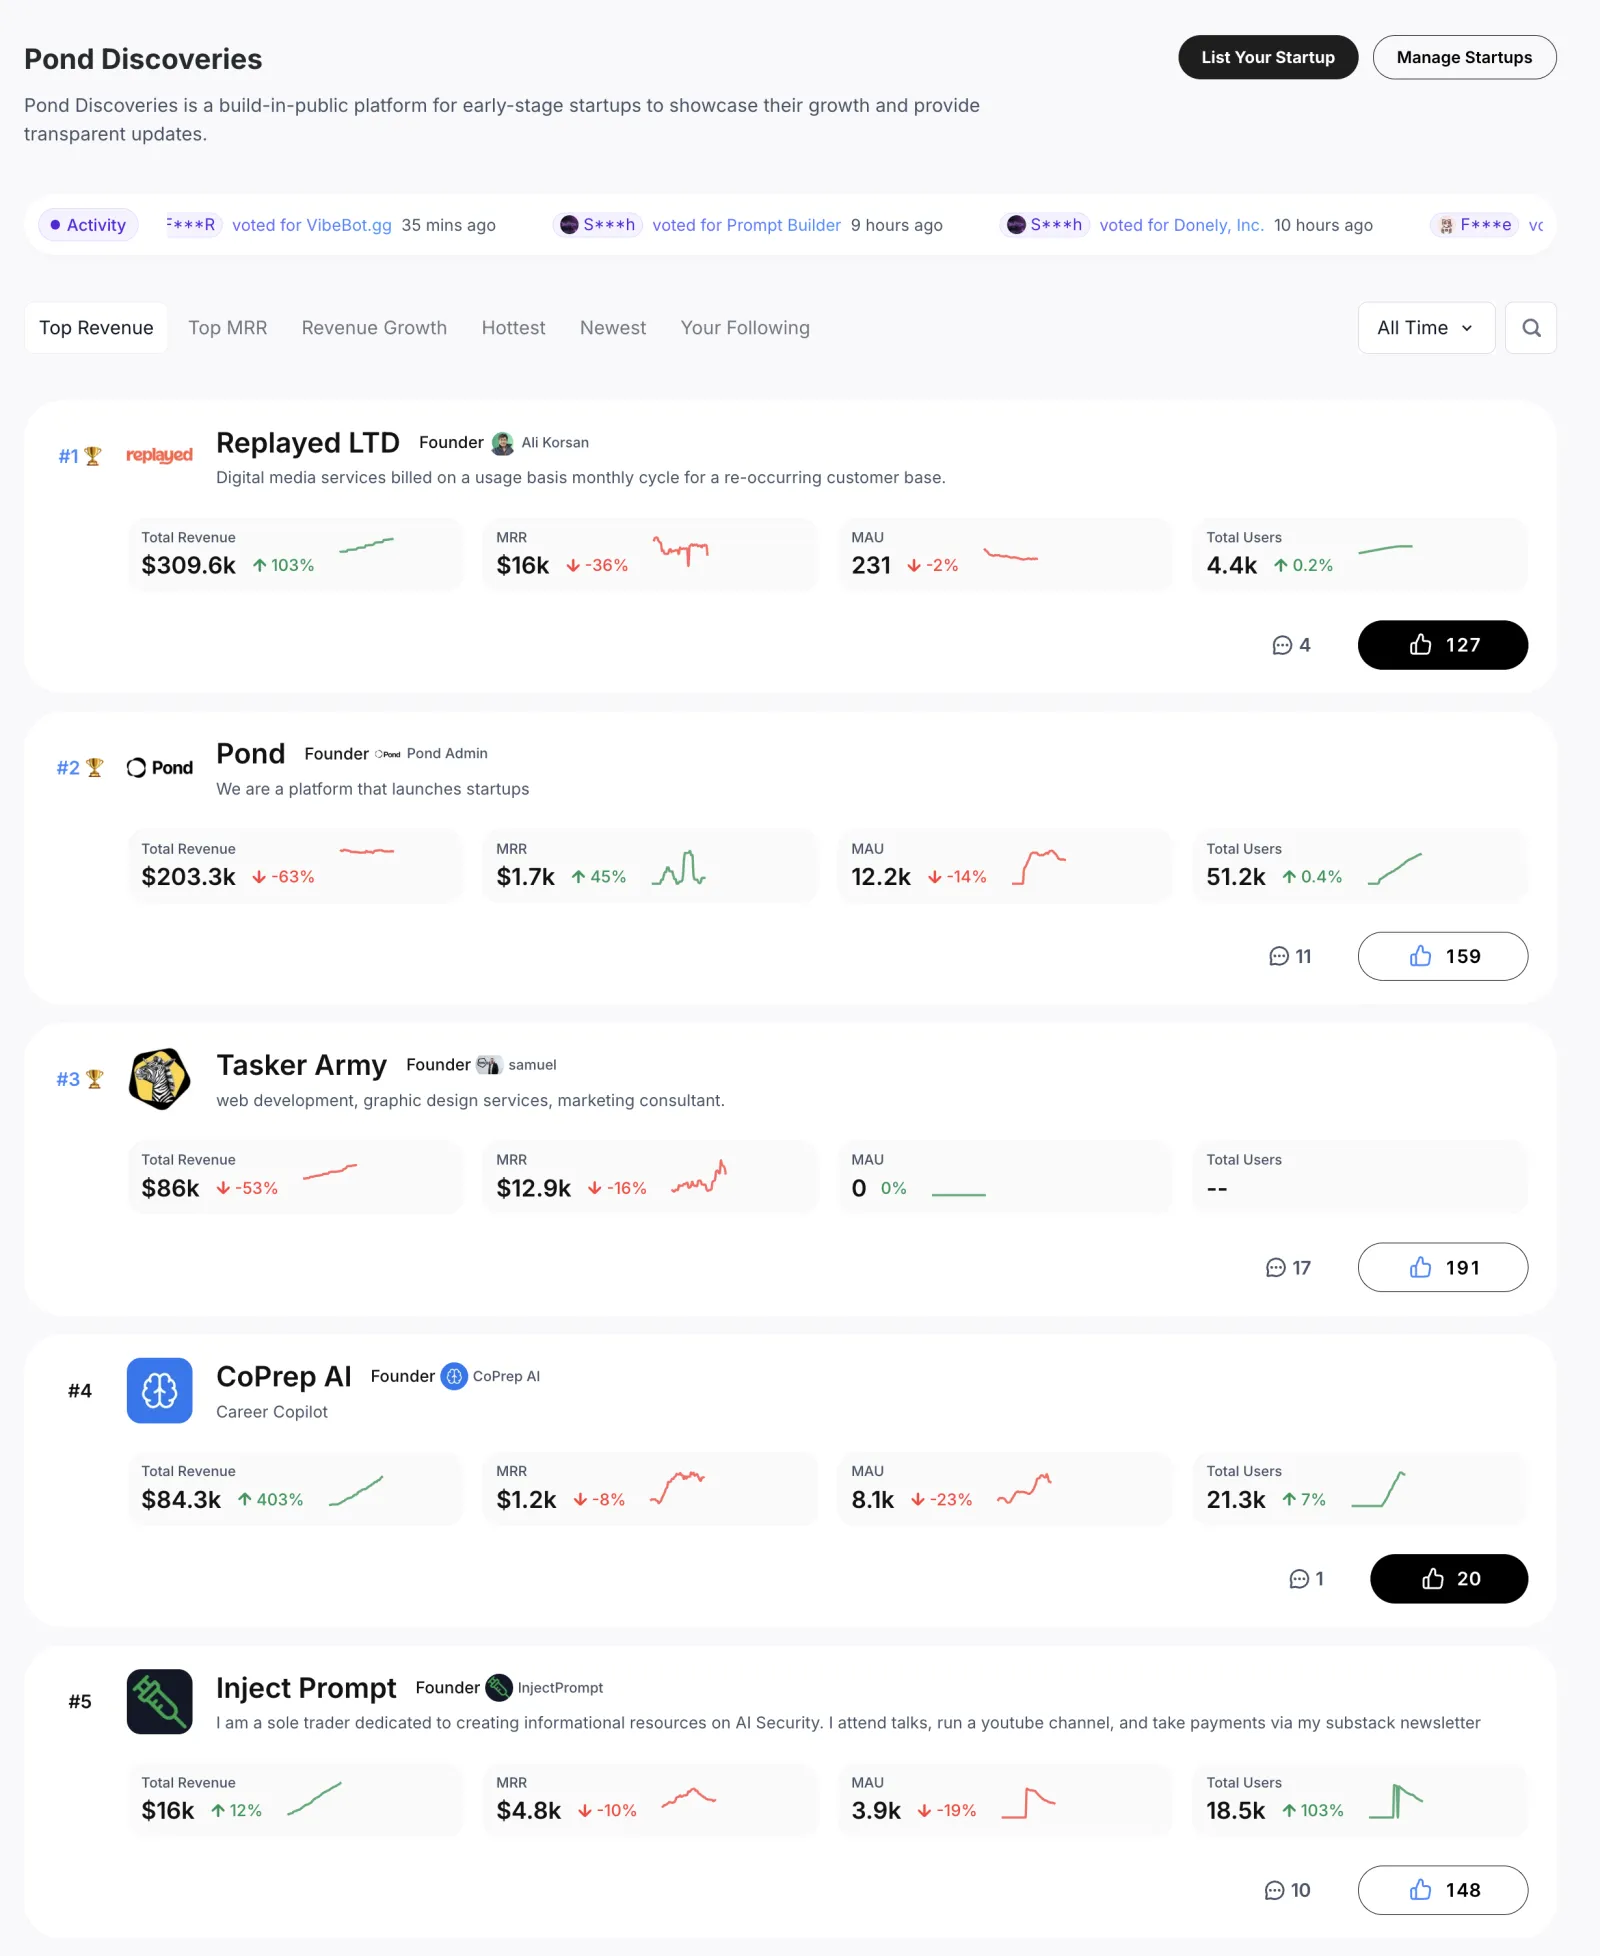Open comments on Tasker Army listing
This screenshot has height=1956, width=1600.
point(1288,1268)
